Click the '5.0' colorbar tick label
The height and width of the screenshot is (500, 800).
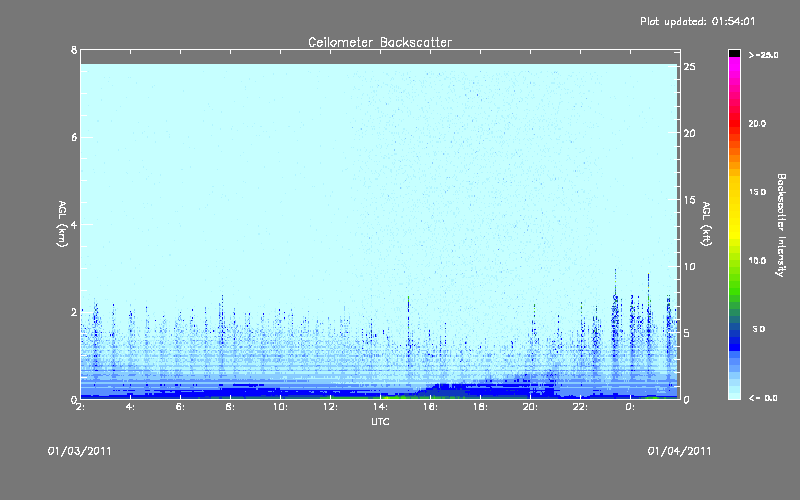[759, 329]
